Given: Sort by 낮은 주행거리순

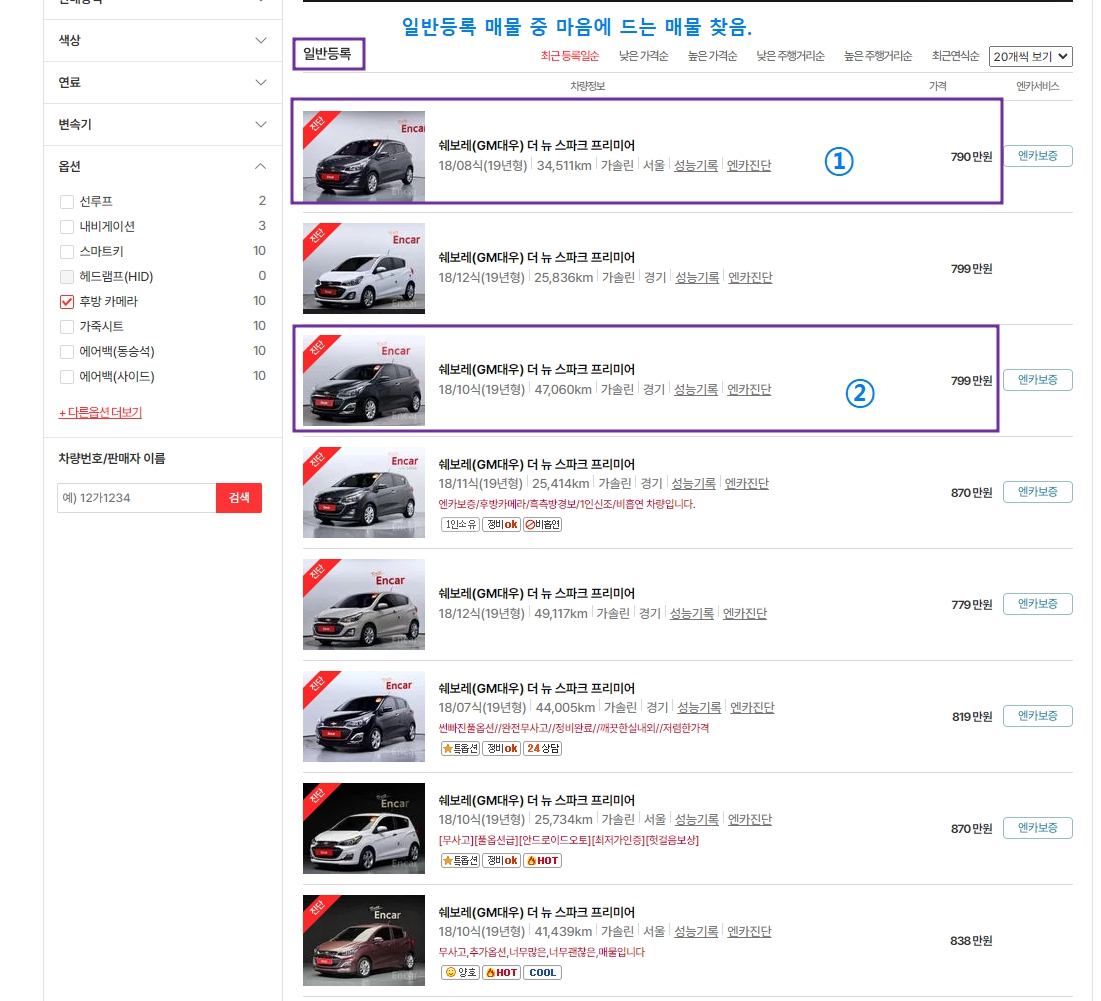Looking at the screenshot, I should [x=790, y=56].
